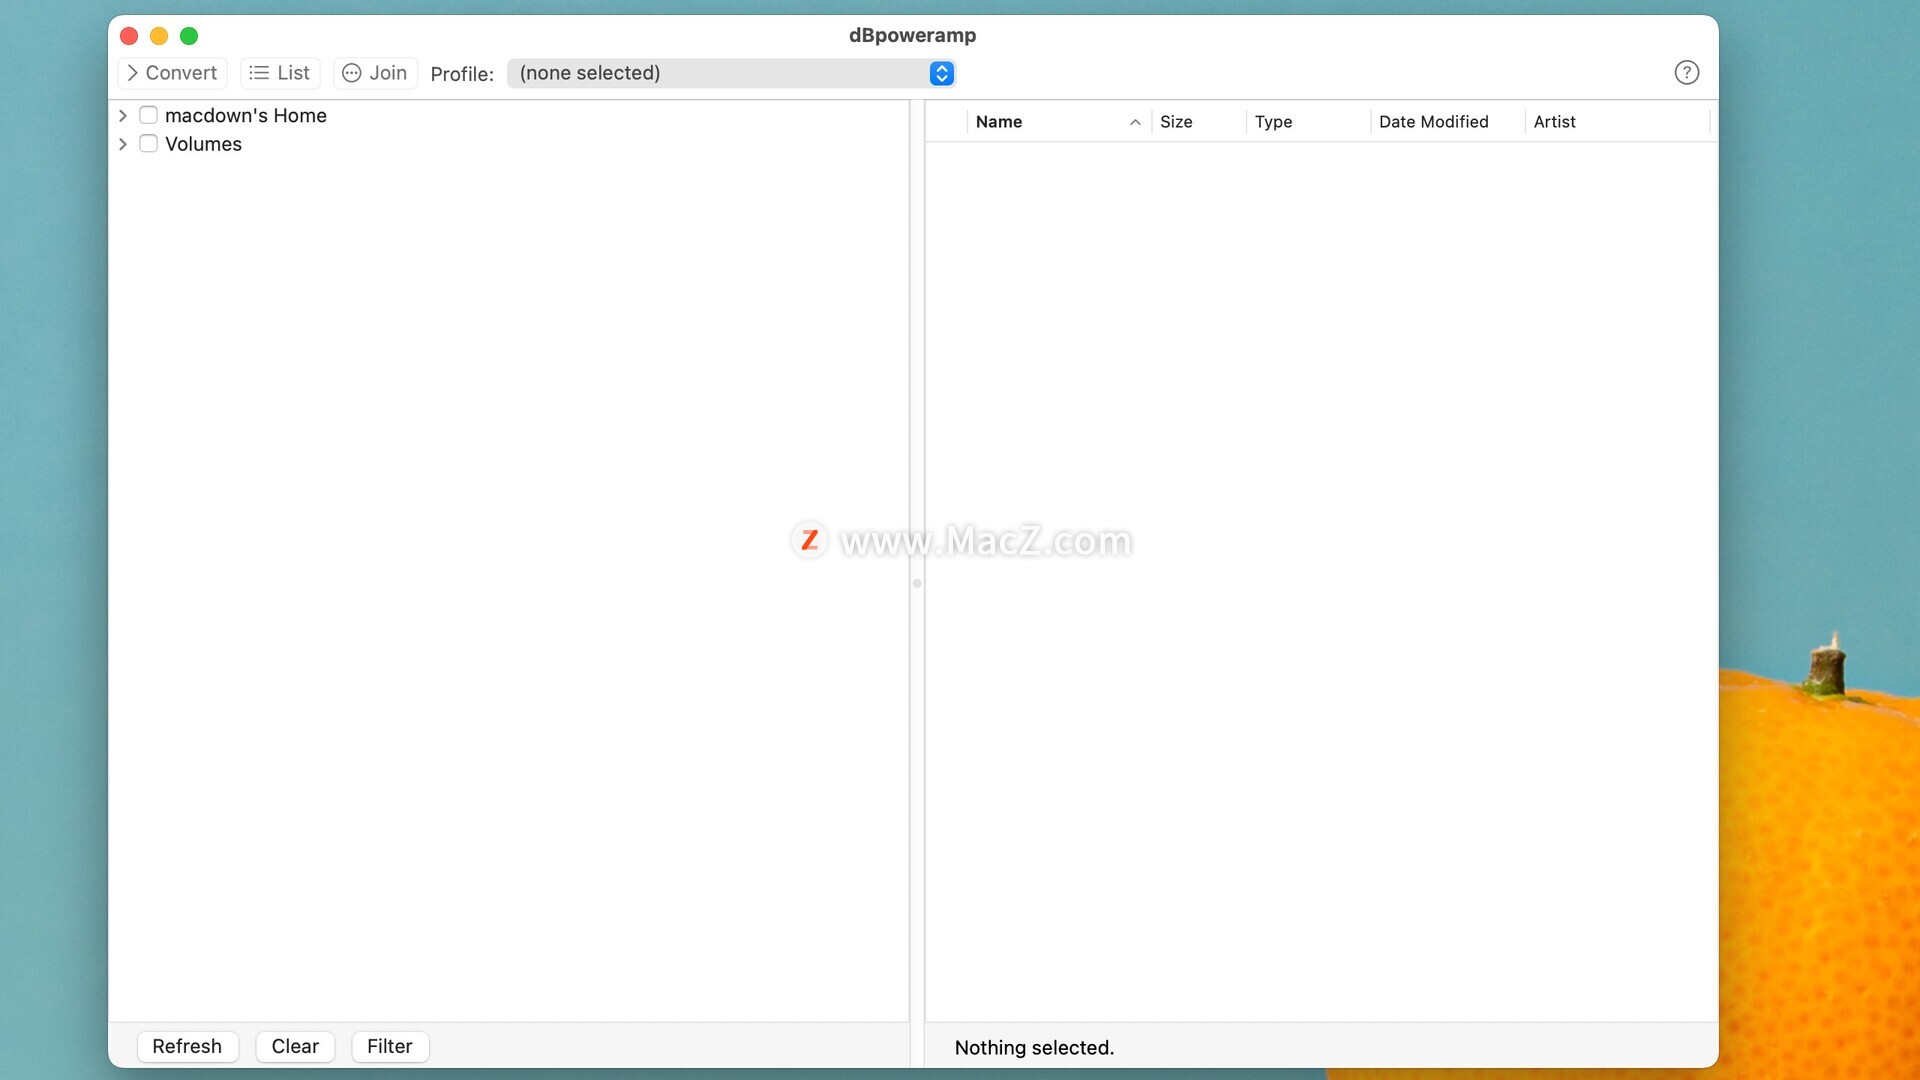Minimize the window with the yellow button
This screenshot has width=1920, height=1080.
pyautogui.click(x=159, y=36)
